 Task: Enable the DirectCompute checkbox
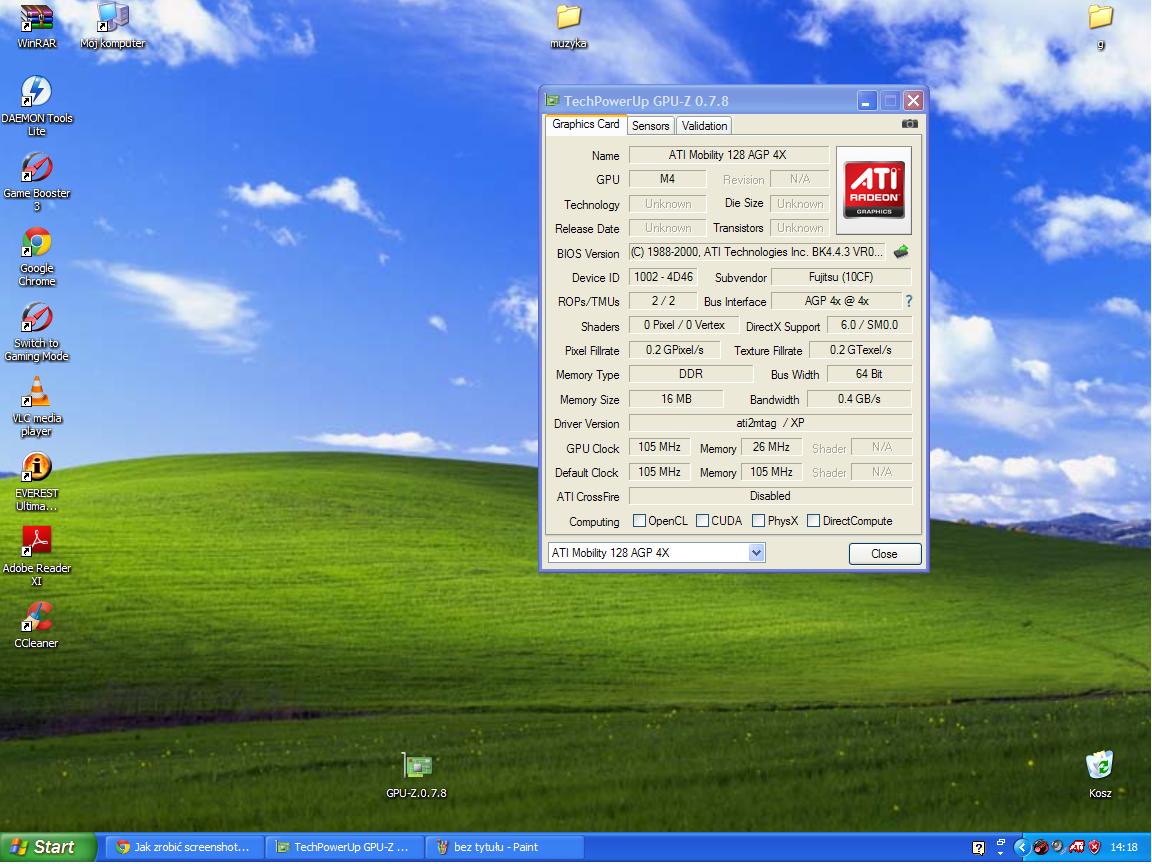coord(813,521)
